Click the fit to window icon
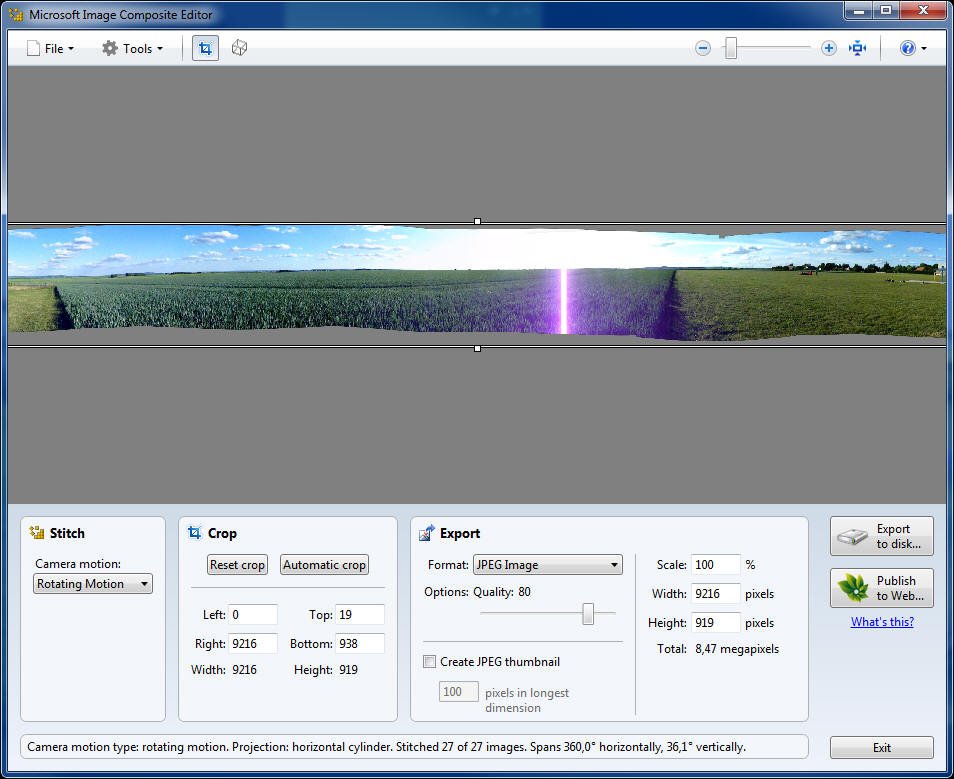This screenshot has width=954, height=779. point(857,48)
